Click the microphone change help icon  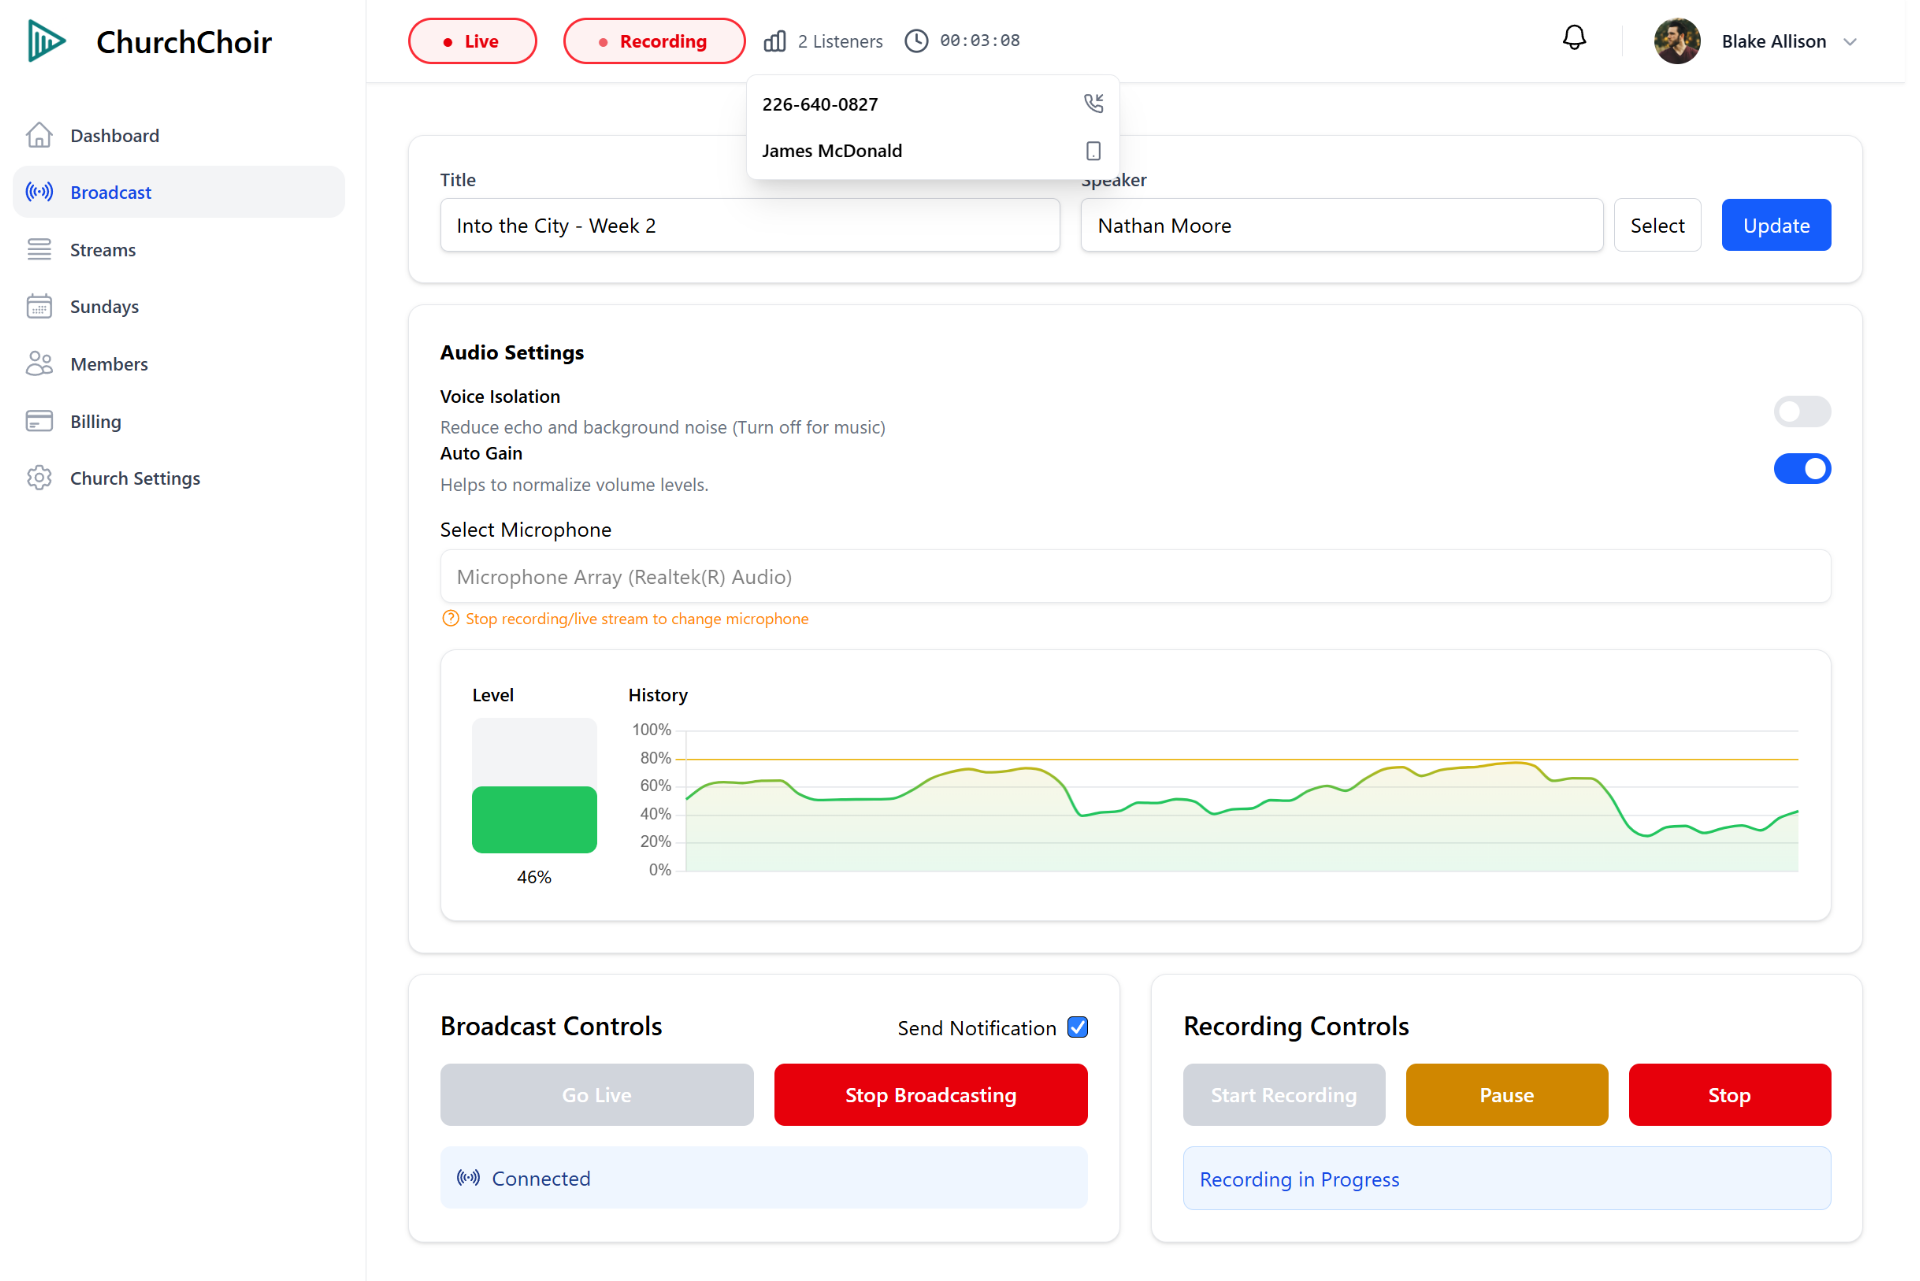pyautogui.click(x=450, y=618)
